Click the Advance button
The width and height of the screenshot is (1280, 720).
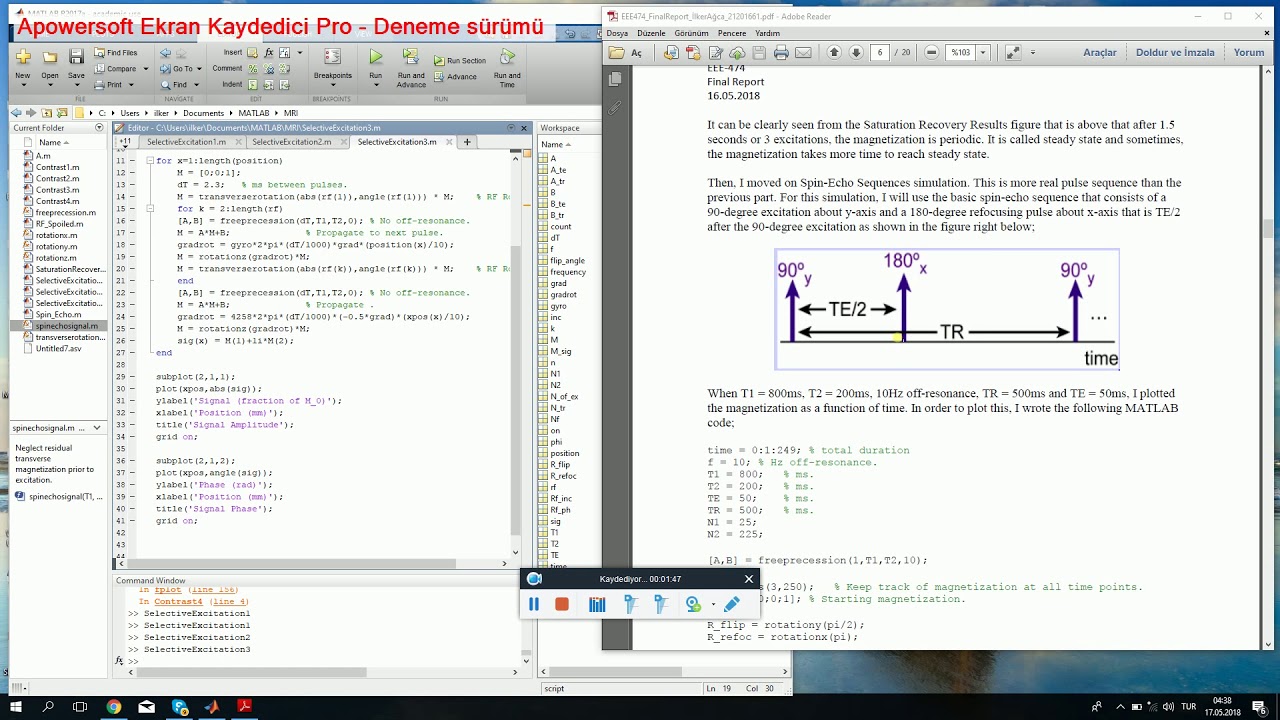pyautogui.click(x=455, y=77)
